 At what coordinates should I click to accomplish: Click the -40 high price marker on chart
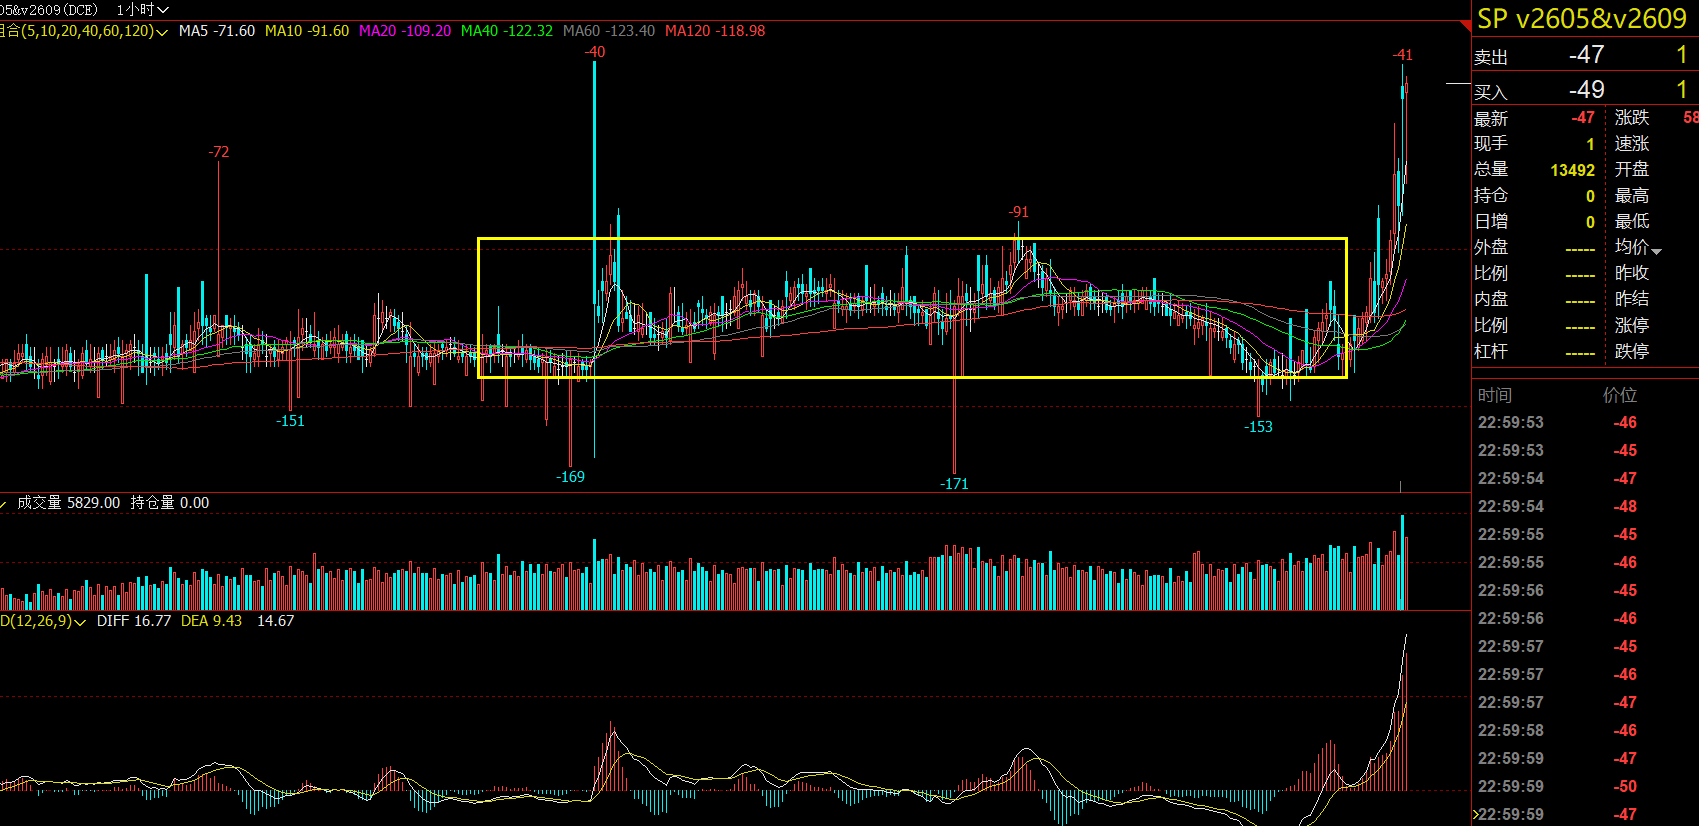coord(594,52)
